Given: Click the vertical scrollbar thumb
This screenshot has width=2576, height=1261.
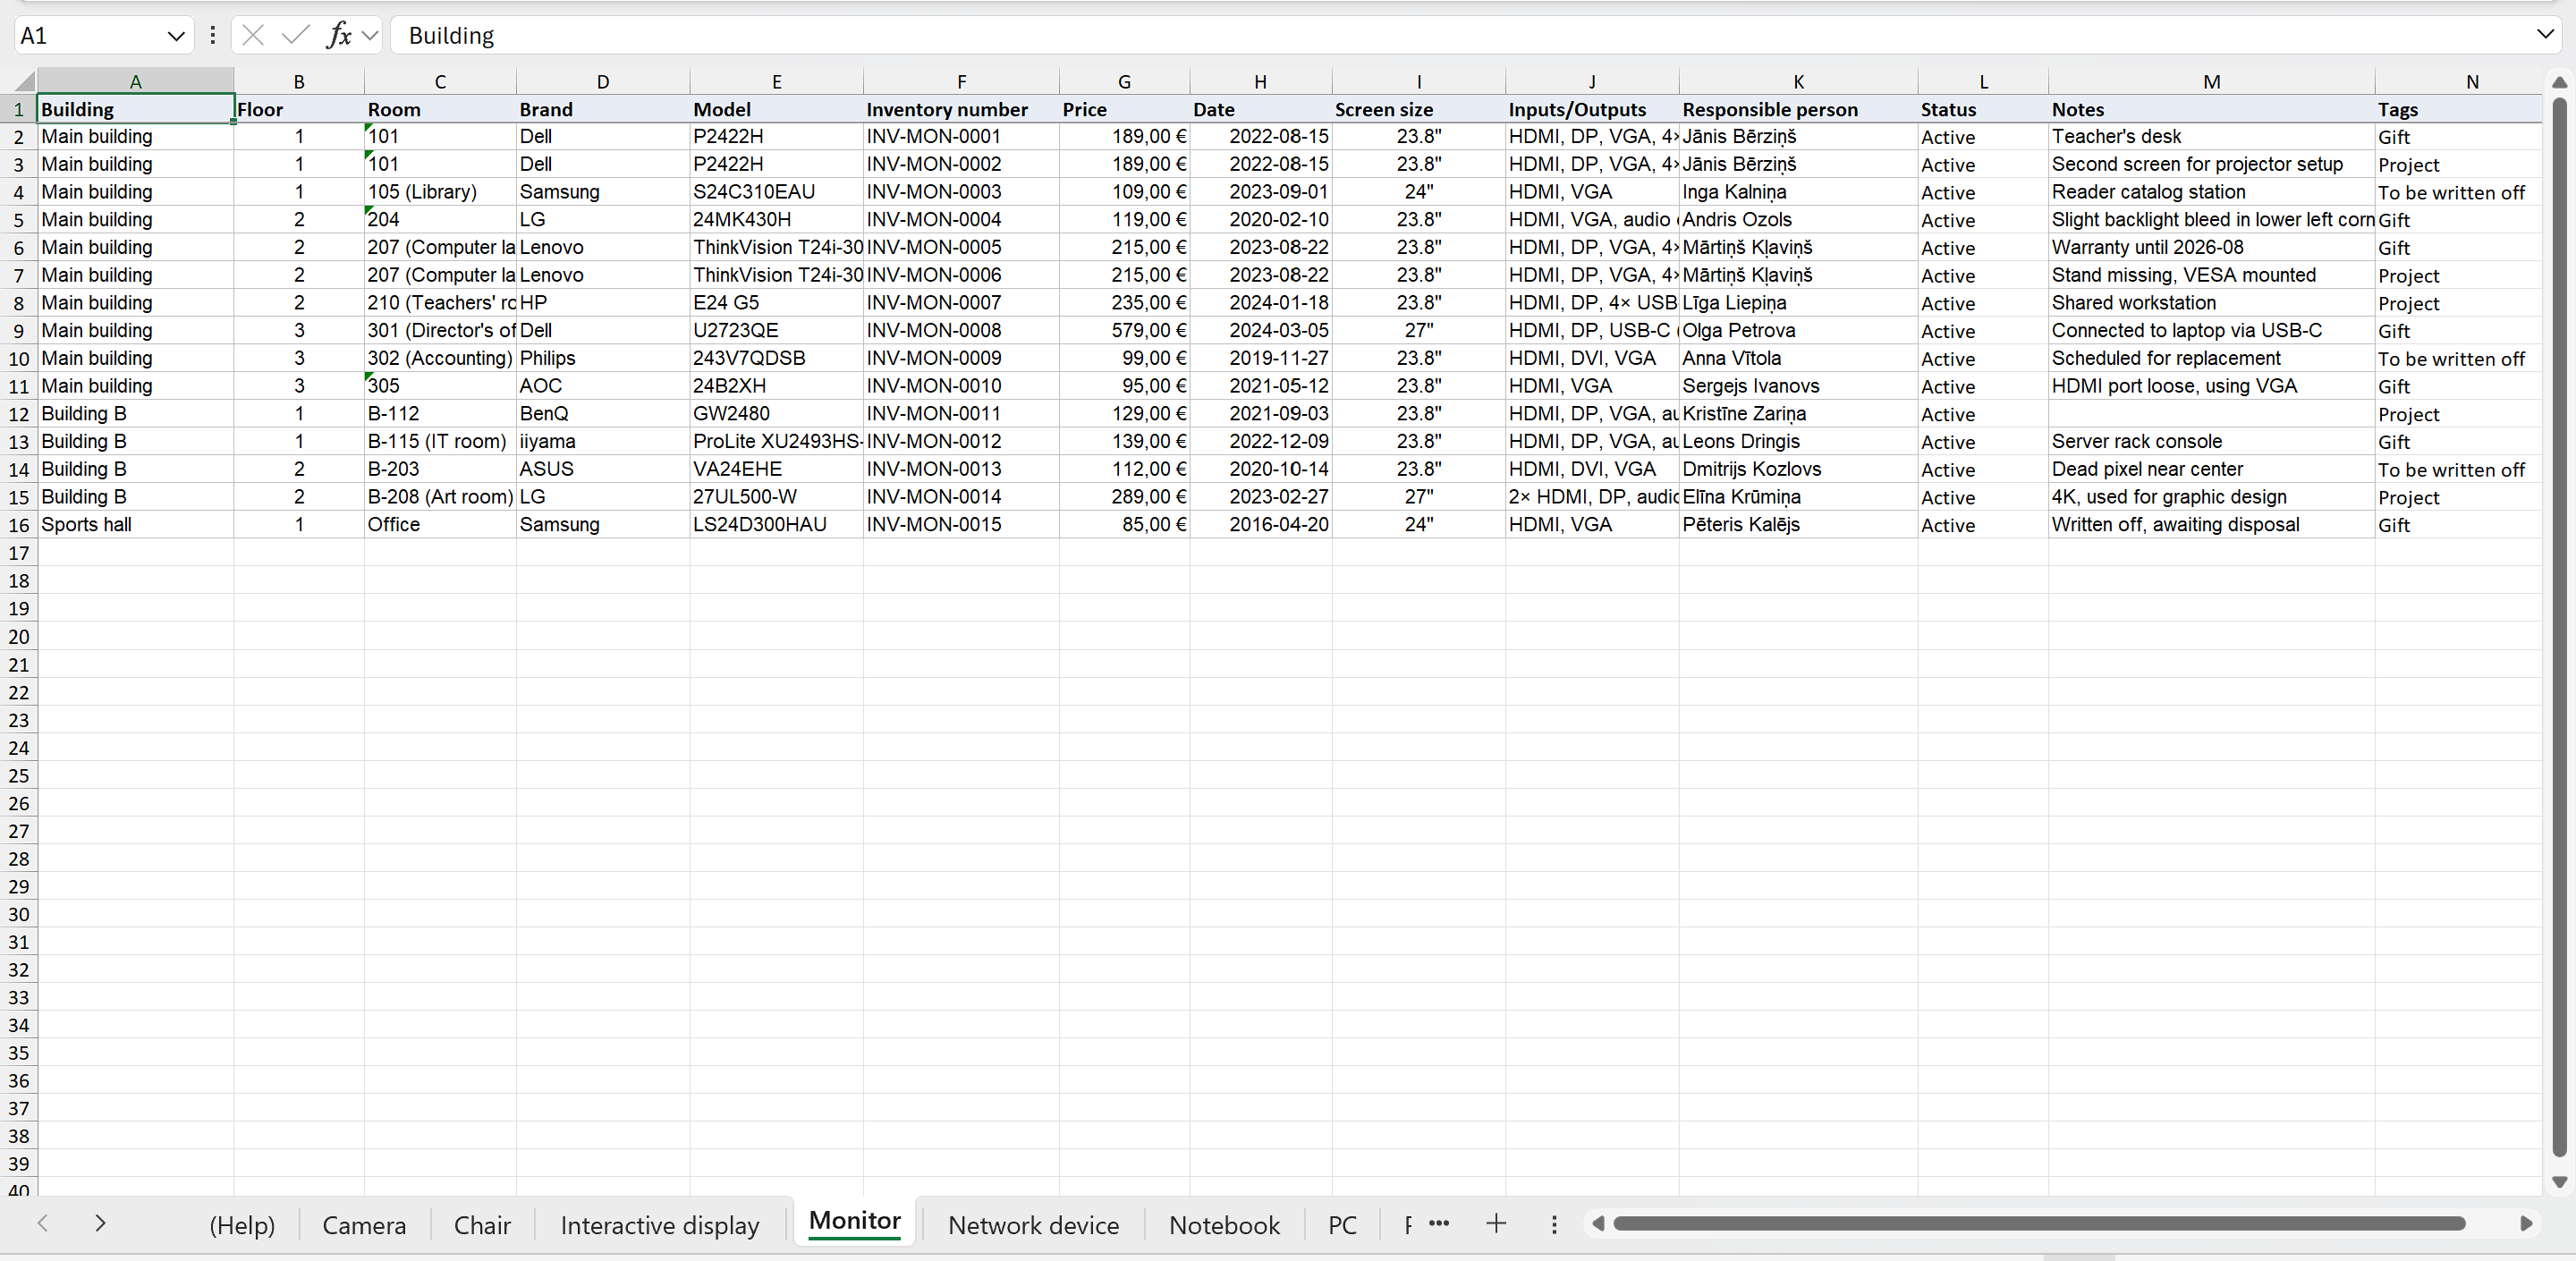Looking at the screenshot, I should [x=2559, y=627].
